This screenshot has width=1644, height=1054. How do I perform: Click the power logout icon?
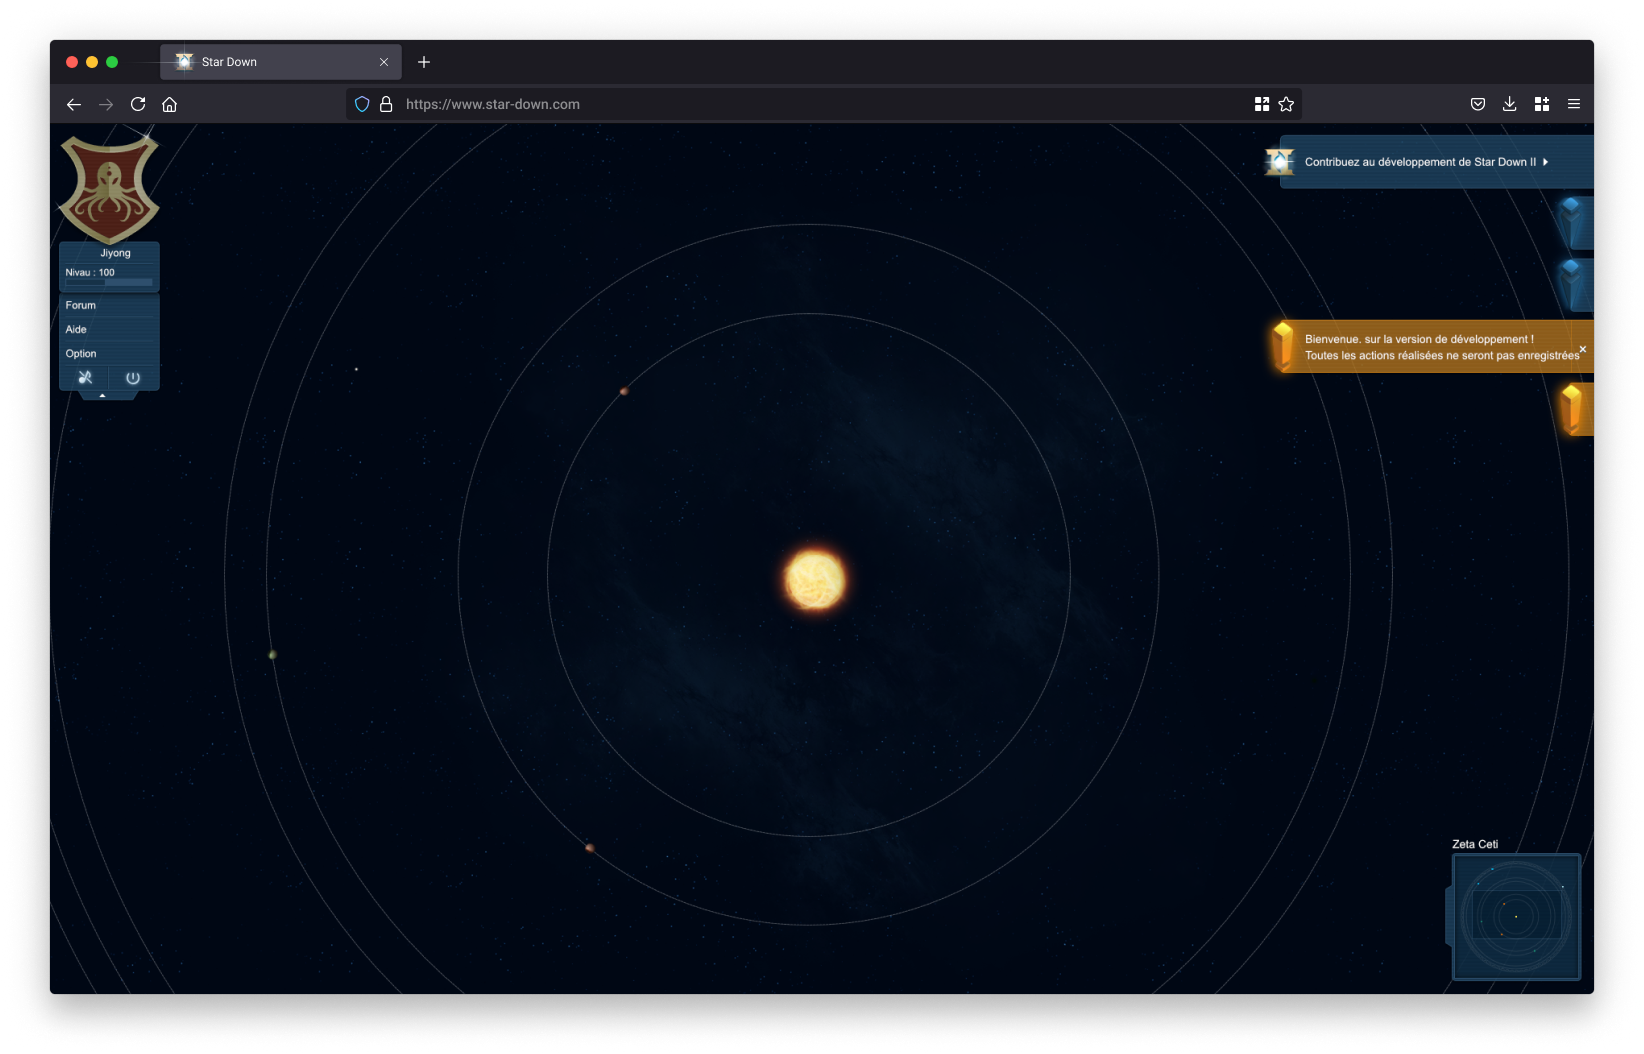[133, 378]
